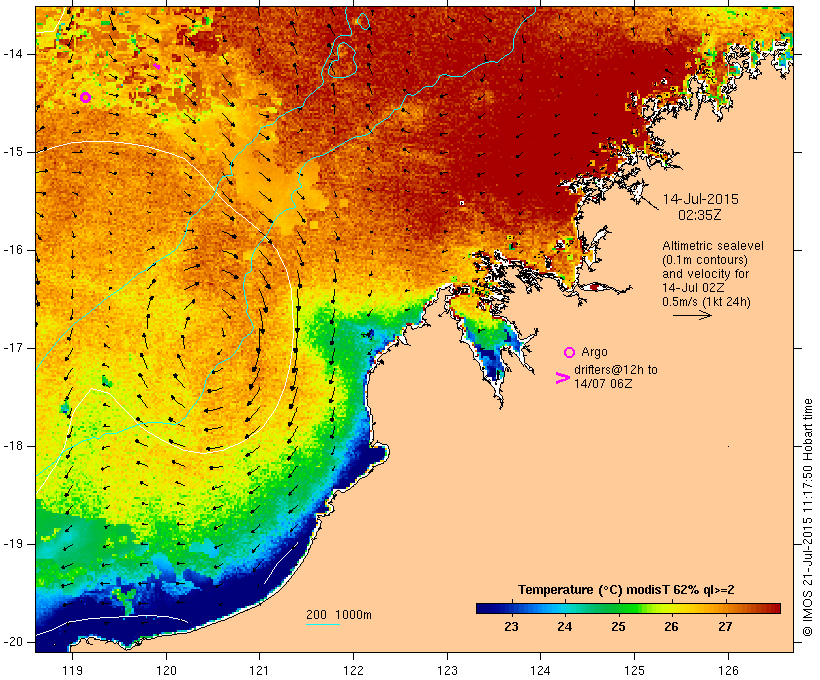The image size is (820, 680).
Task: Click the small magenta drifter mark near 120°E
Action: click(156, 66)
